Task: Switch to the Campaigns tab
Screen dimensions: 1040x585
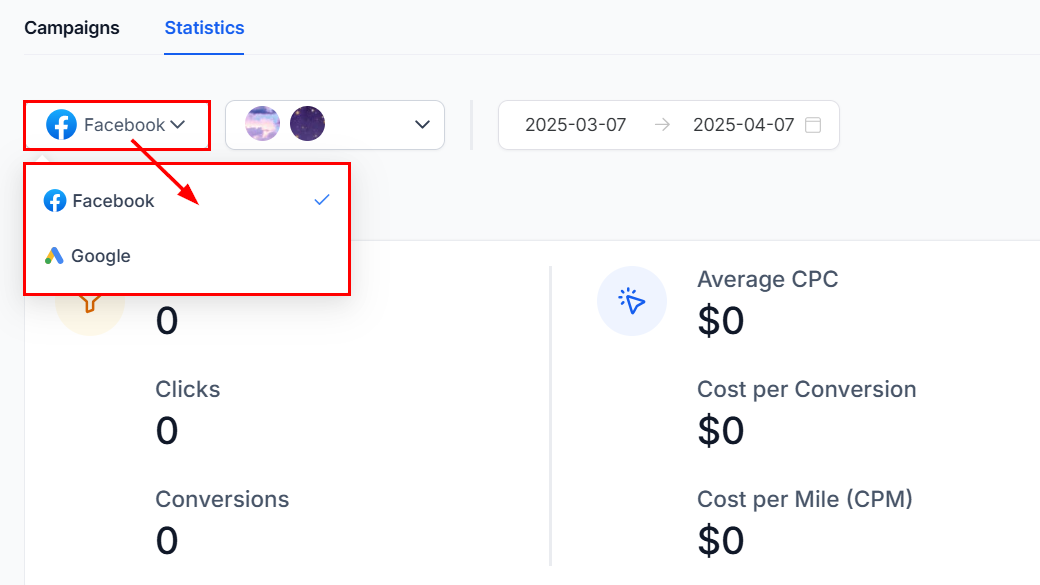Action: click(72, 28)
